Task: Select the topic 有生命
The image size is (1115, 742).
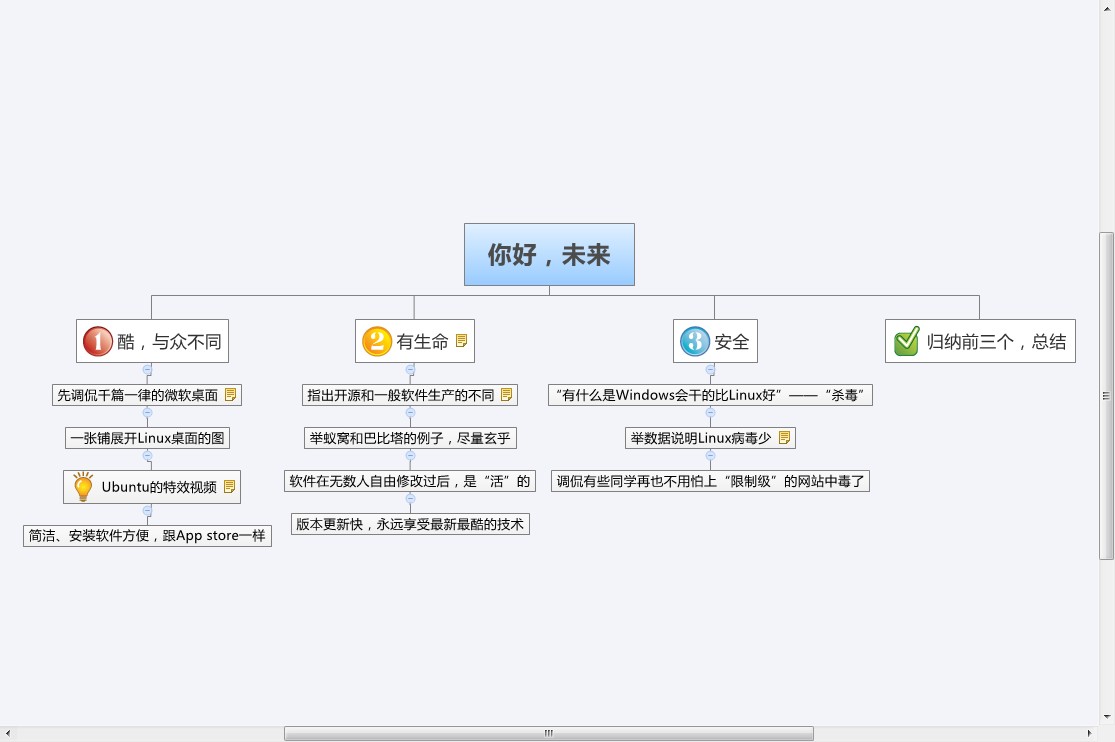Action: [415, 341]
